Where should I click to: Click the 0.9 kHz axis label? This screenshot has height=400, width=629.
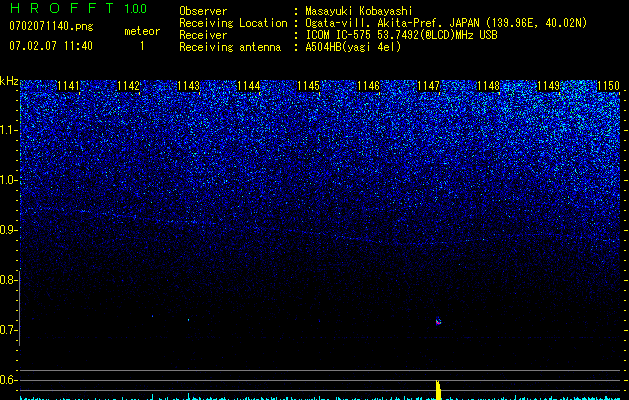[8, 230]
